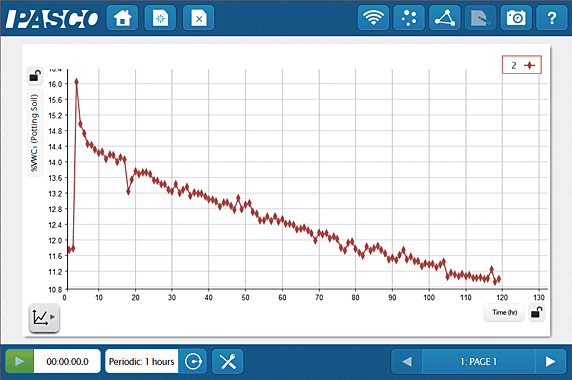Viewport: 572px width, 380px height.
Task: Click the y-axis value 14.0
Action: point(55,162)
